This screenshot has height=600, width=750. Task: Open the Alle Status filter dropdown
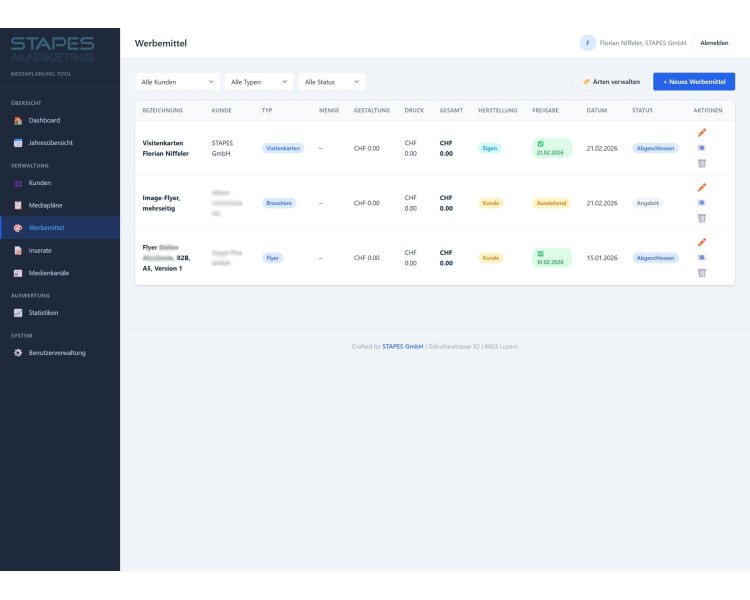click(x=332, y=82)
